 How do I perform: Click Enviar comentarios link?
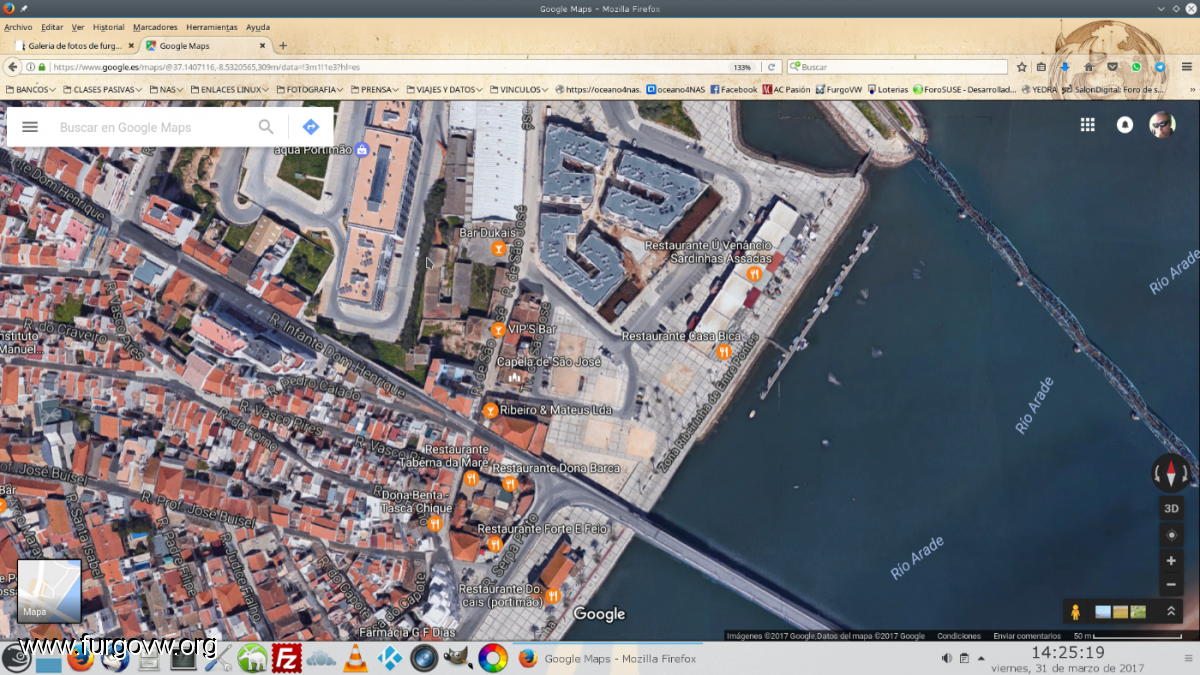[1027, 636]
